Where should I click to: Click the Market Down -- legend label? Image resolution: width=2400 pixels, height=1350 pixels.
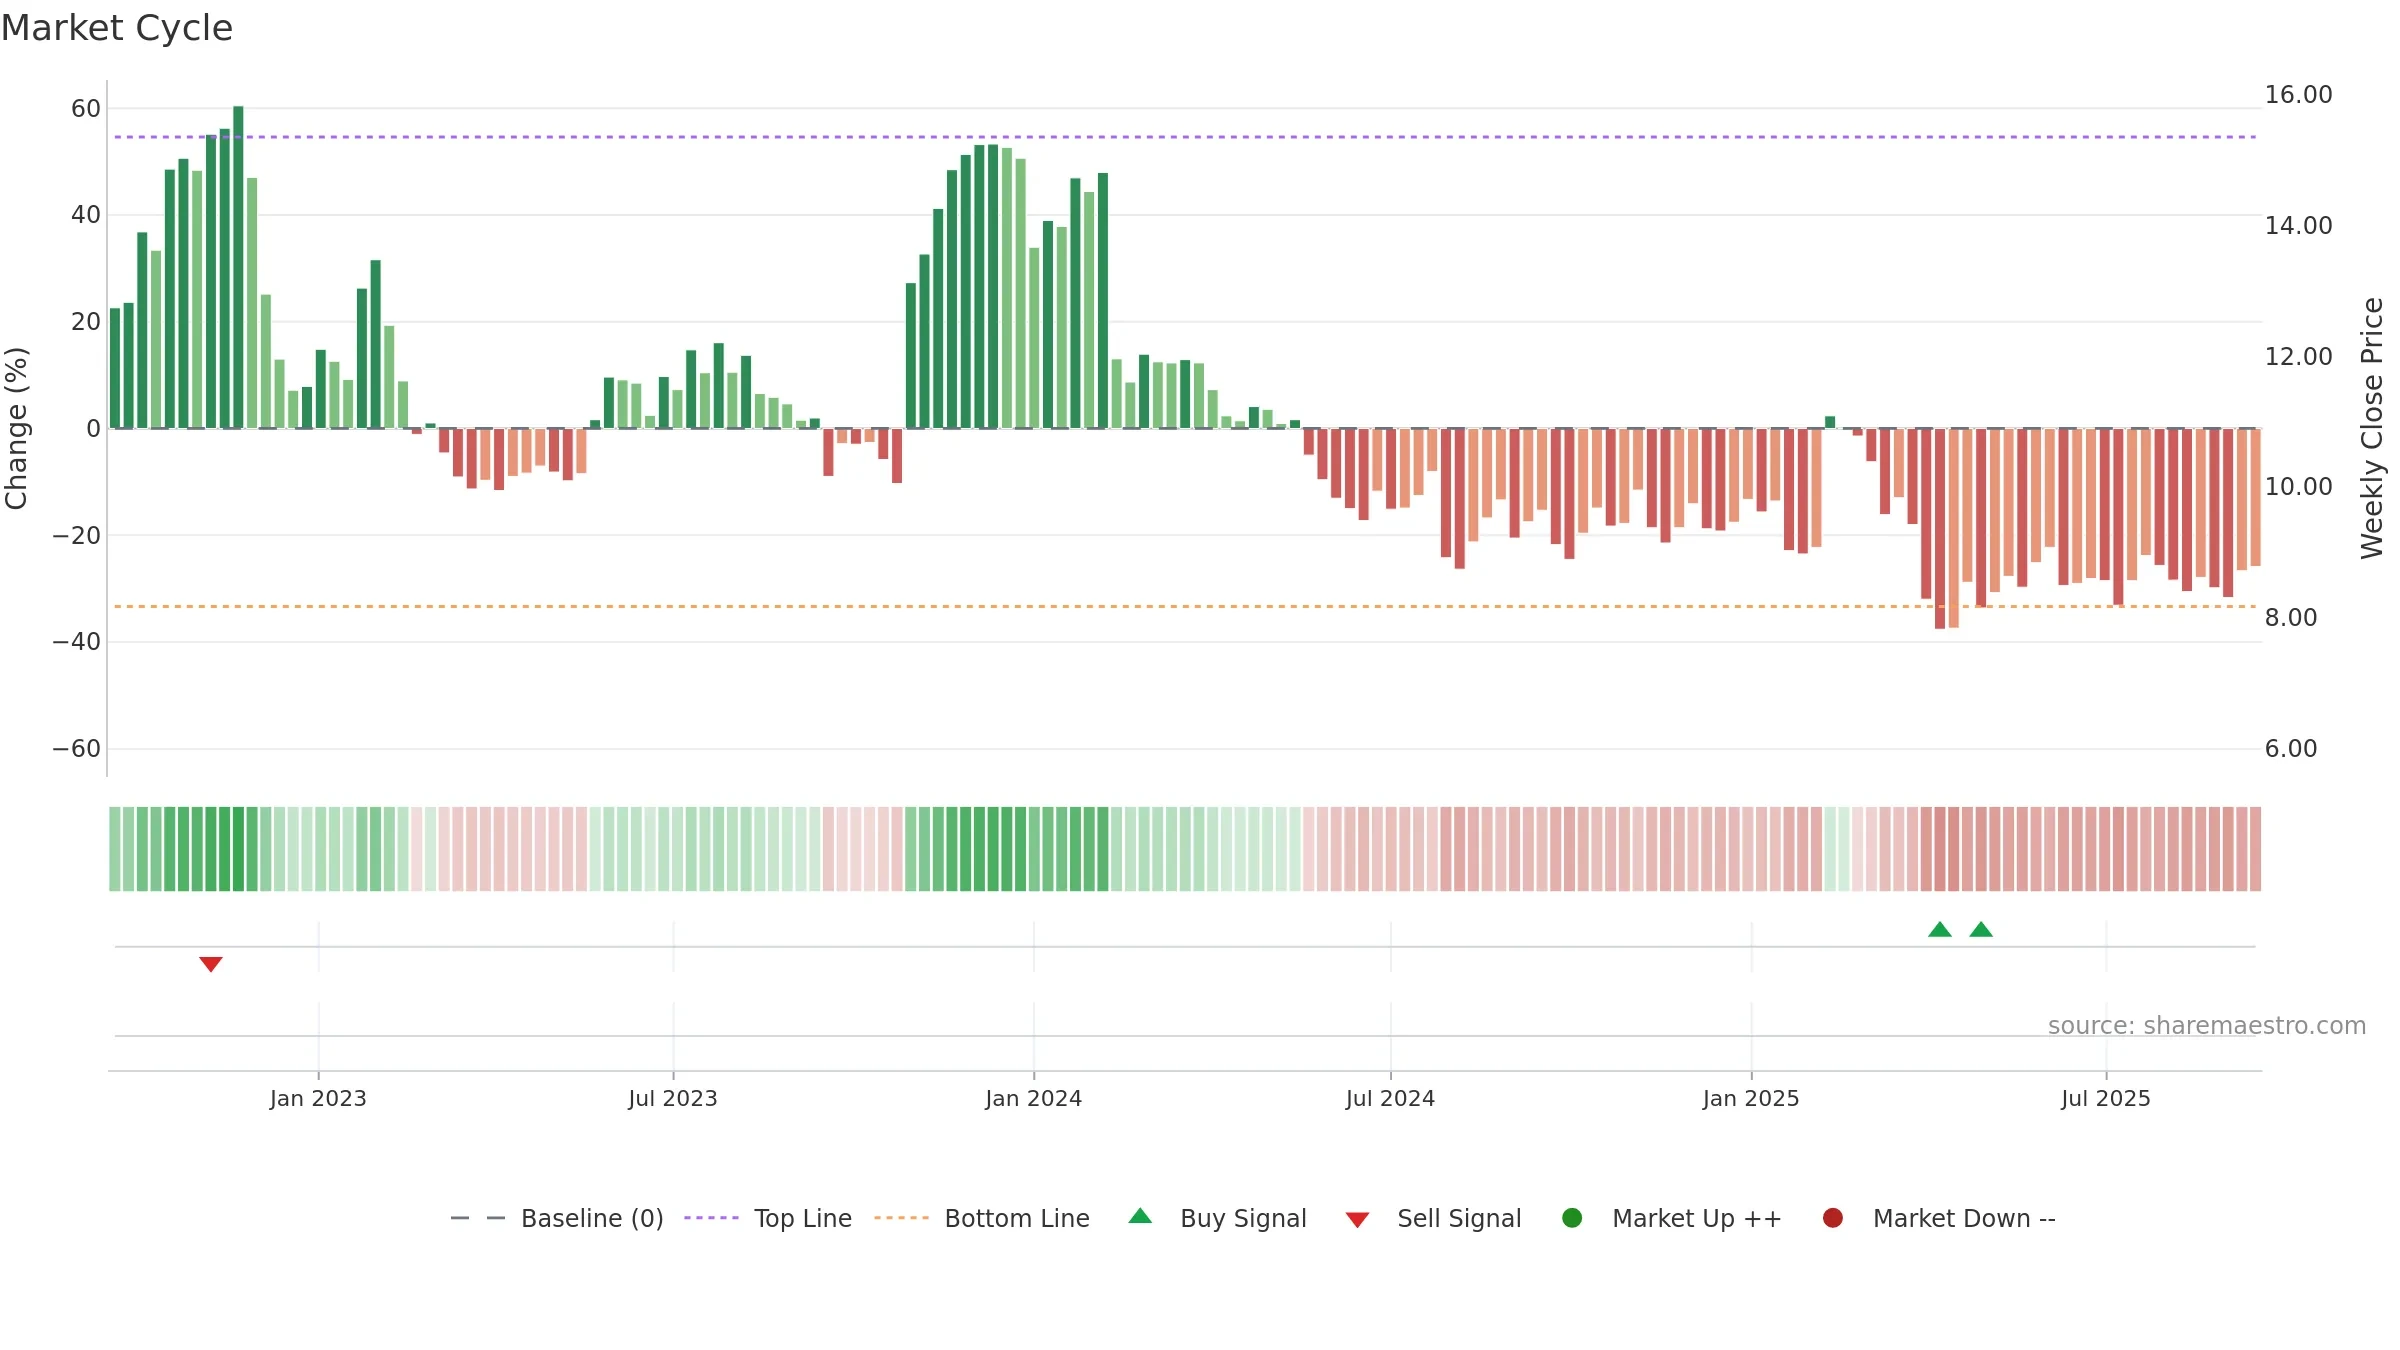(x=1964, y=1218)
